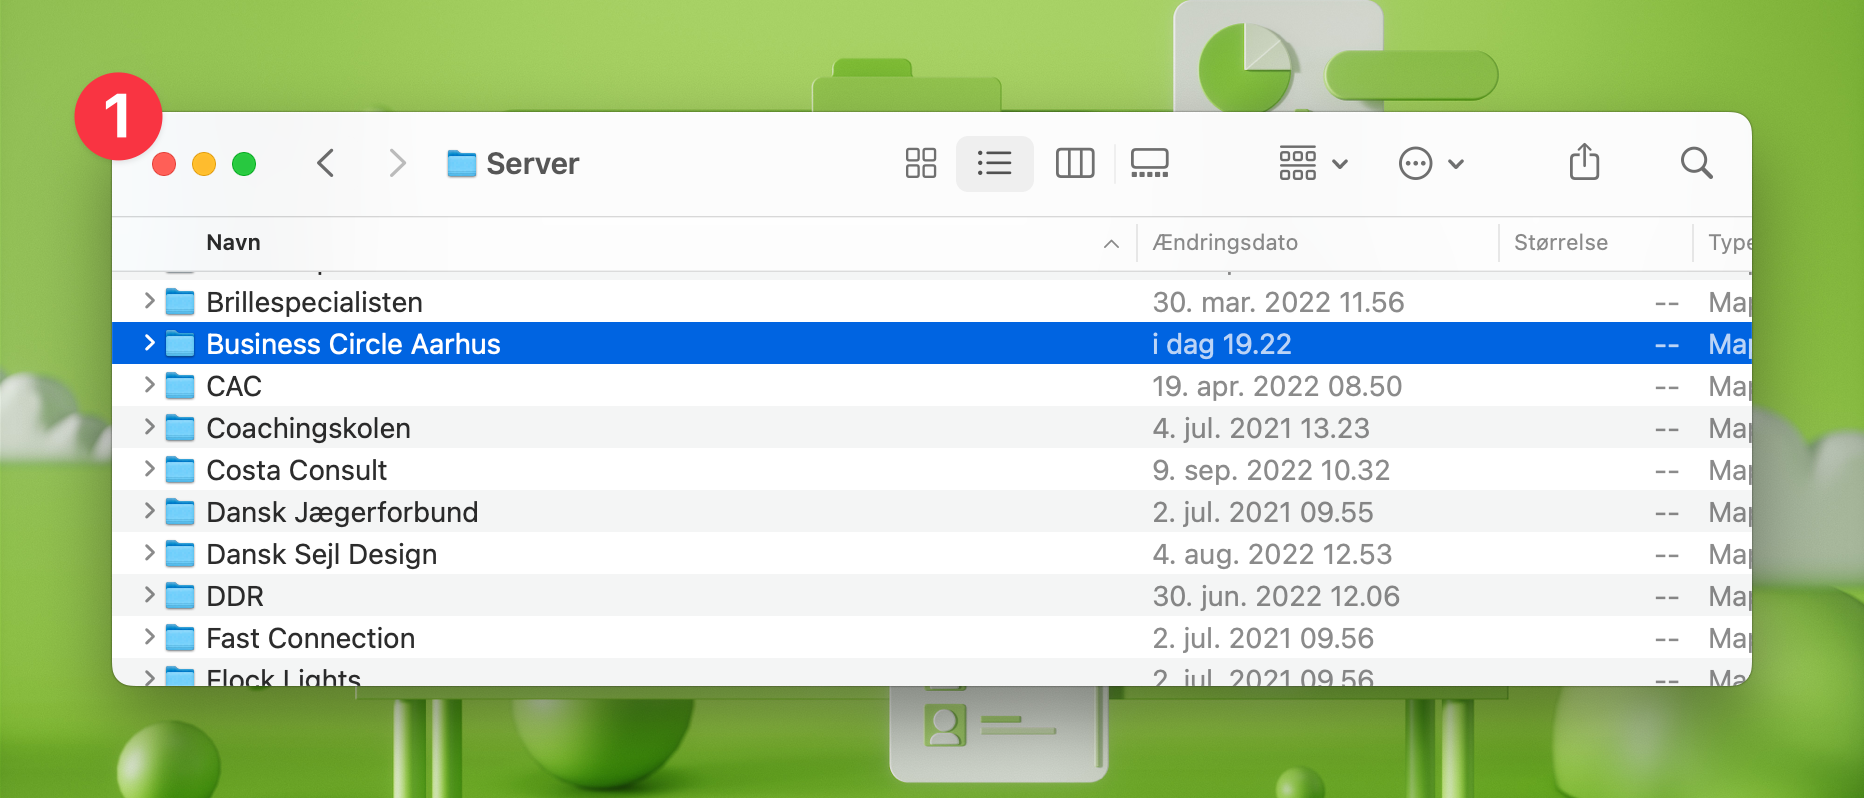Sort by the Navn column header

(233, 243)
